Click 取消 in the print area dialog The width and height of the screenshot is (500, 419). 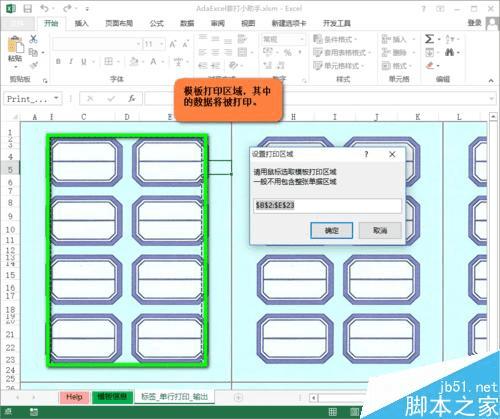point(380,230)
